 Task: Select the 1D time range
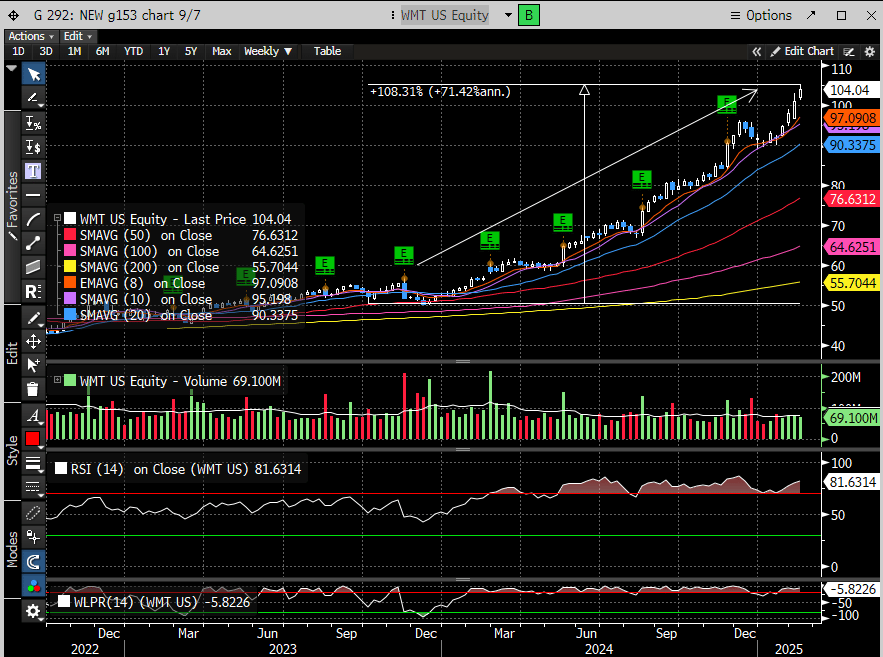(x=18, y=51)
